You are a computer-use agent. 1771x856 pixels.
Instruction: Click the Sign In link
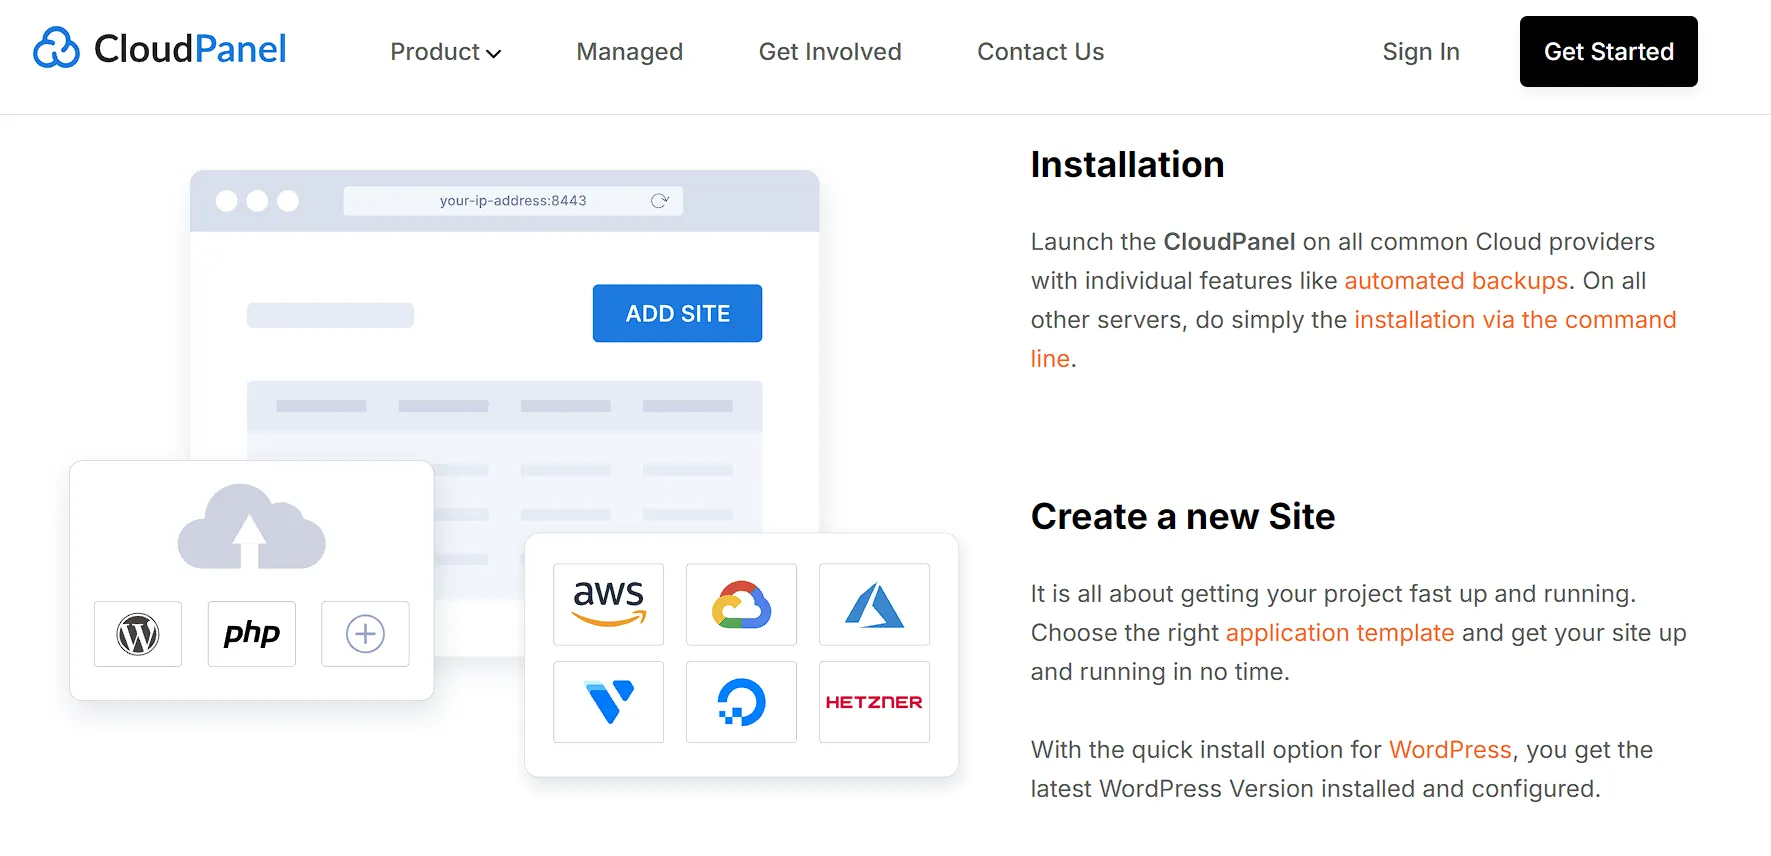[x=1421, y=52]
